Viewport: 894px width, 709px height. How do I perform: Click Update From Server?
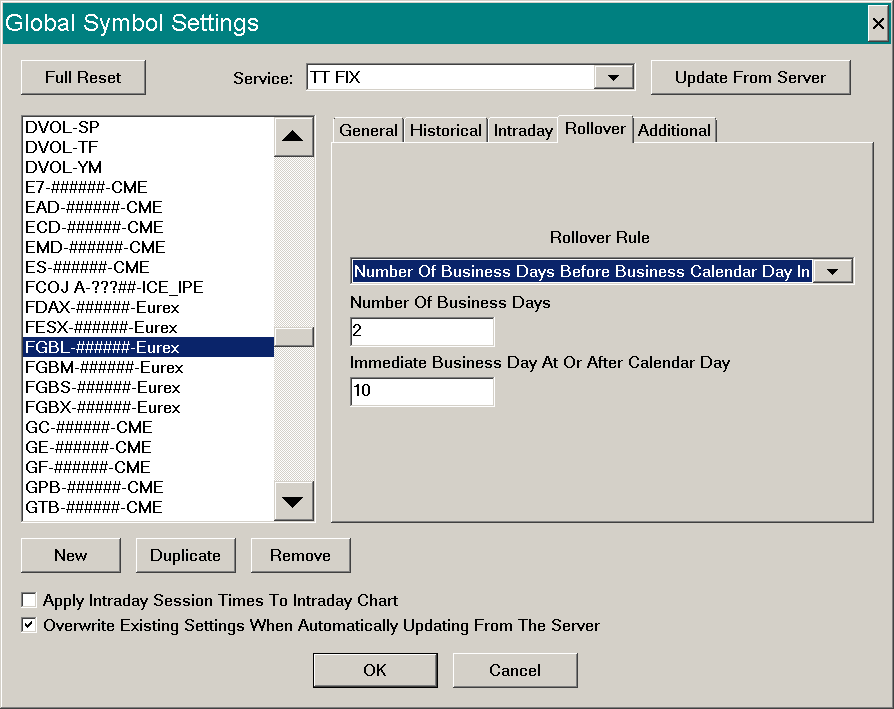click(x=750, y=78)
